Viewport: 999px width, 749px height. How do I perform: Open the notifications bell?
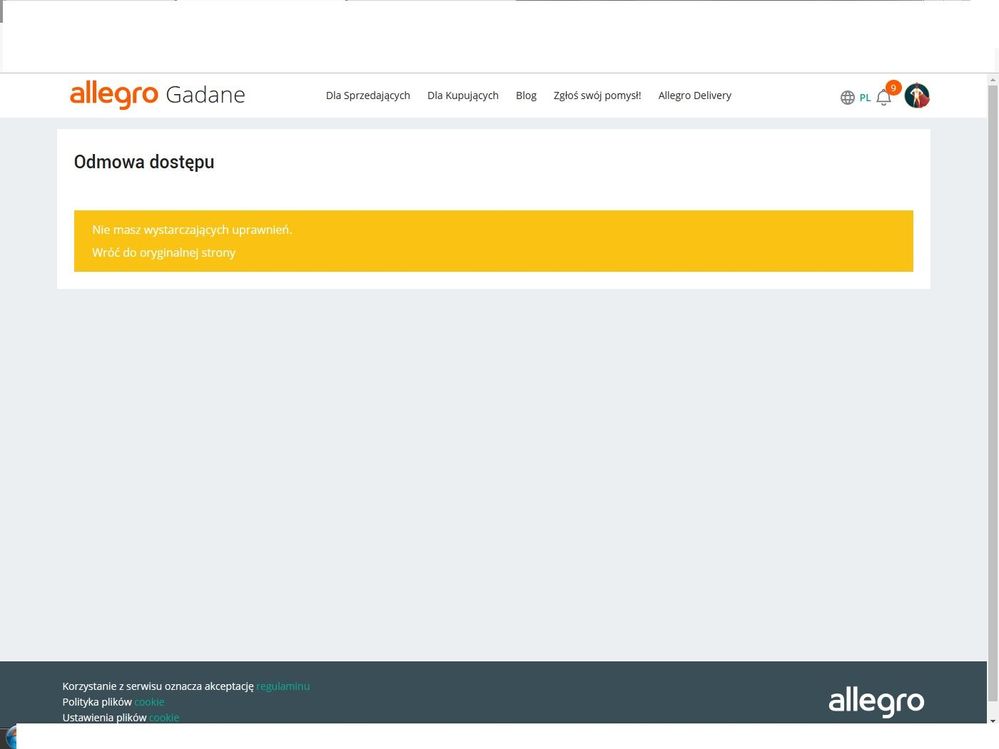tap(883, 98)
